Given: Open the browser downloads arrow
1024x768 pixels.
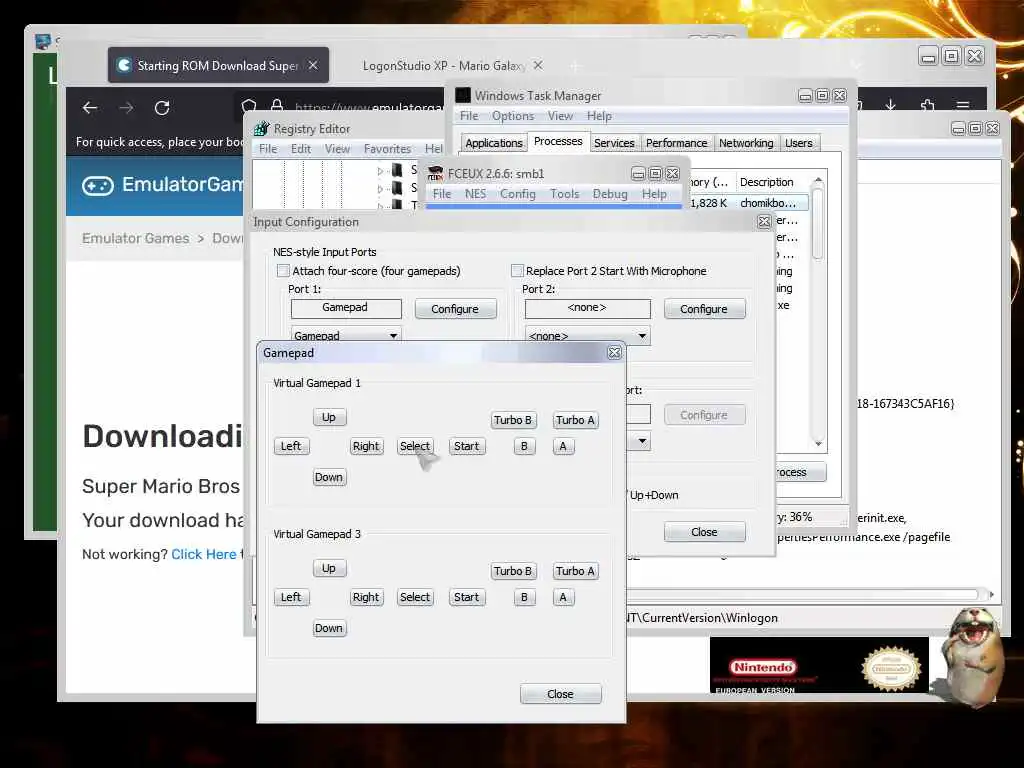Looking at the screenshot, I should (890, 104).
